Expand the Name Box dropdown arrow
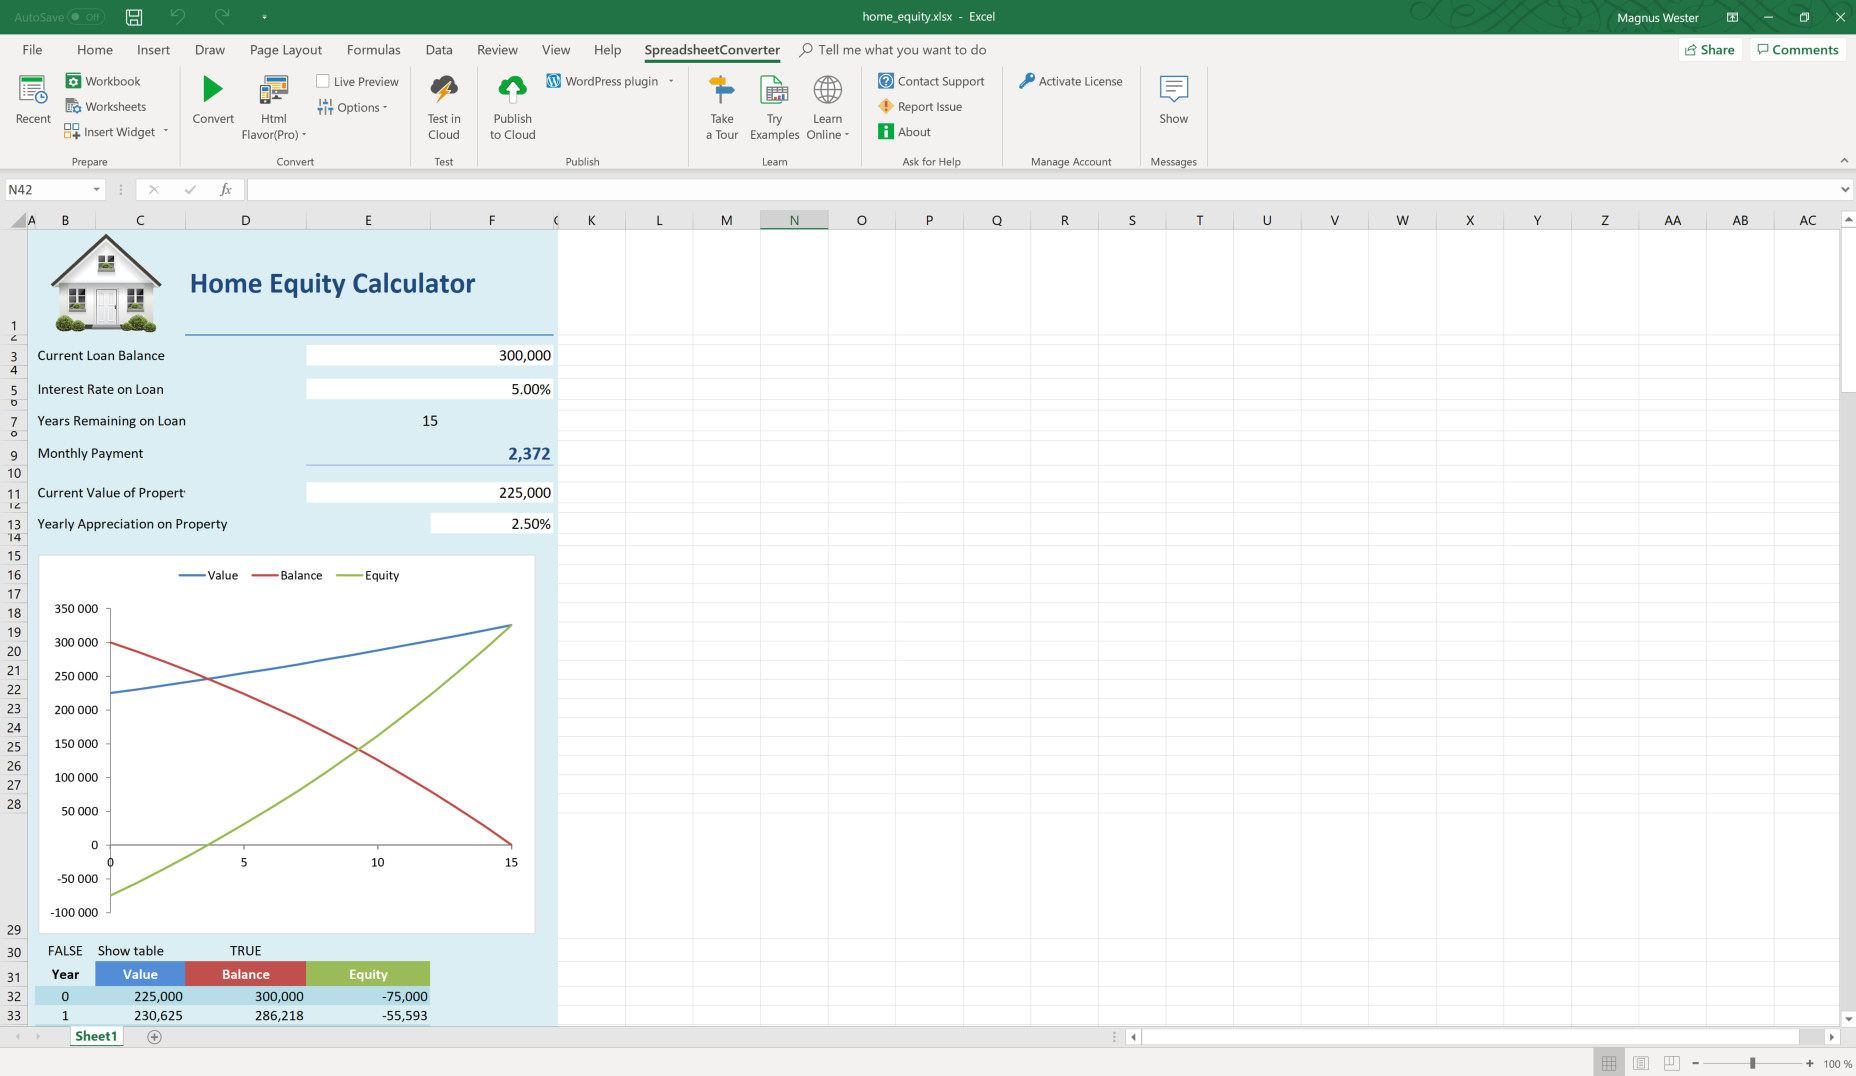The width and height of the screenshot is (1856, 1076). point(97,189)
